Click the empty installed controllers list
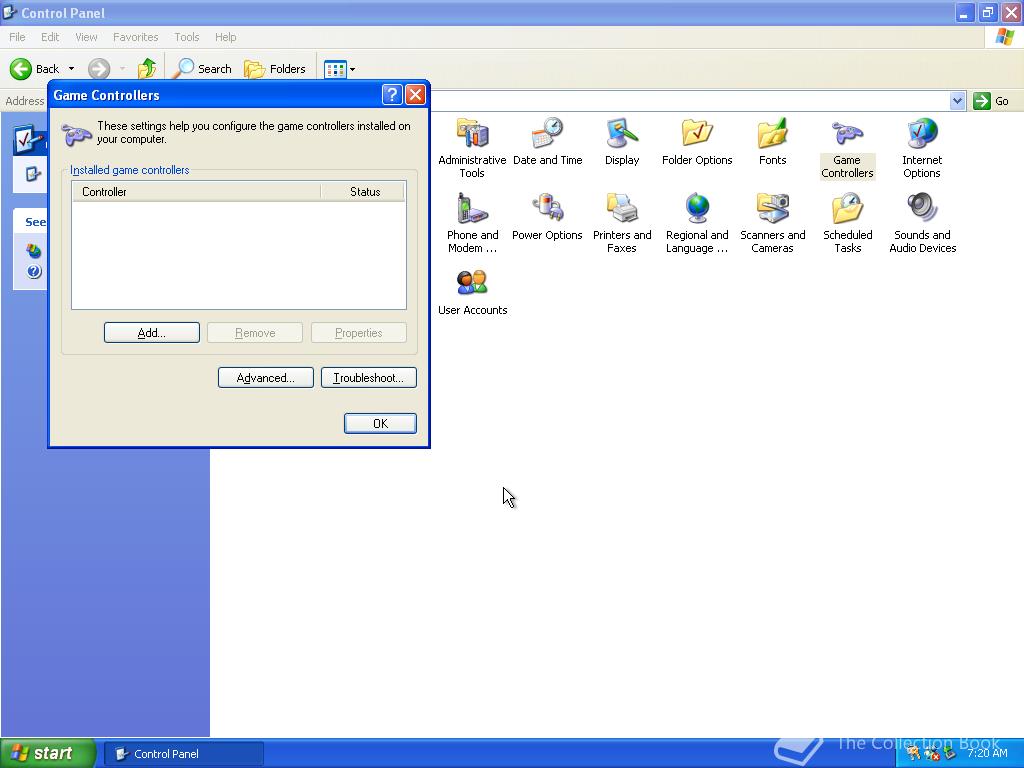Screen dimensions: 1024x768 [239, 255]
